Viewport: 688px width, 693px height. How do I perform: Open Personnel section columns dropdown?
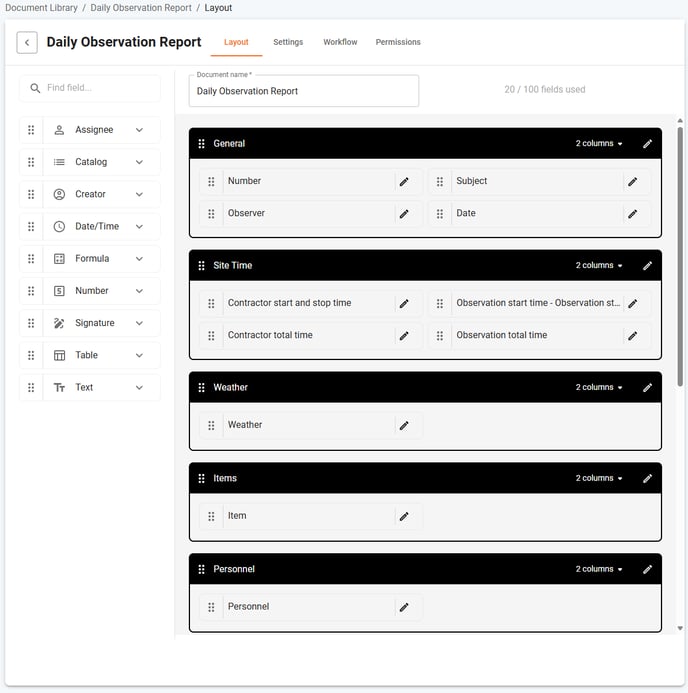(599, 569)
